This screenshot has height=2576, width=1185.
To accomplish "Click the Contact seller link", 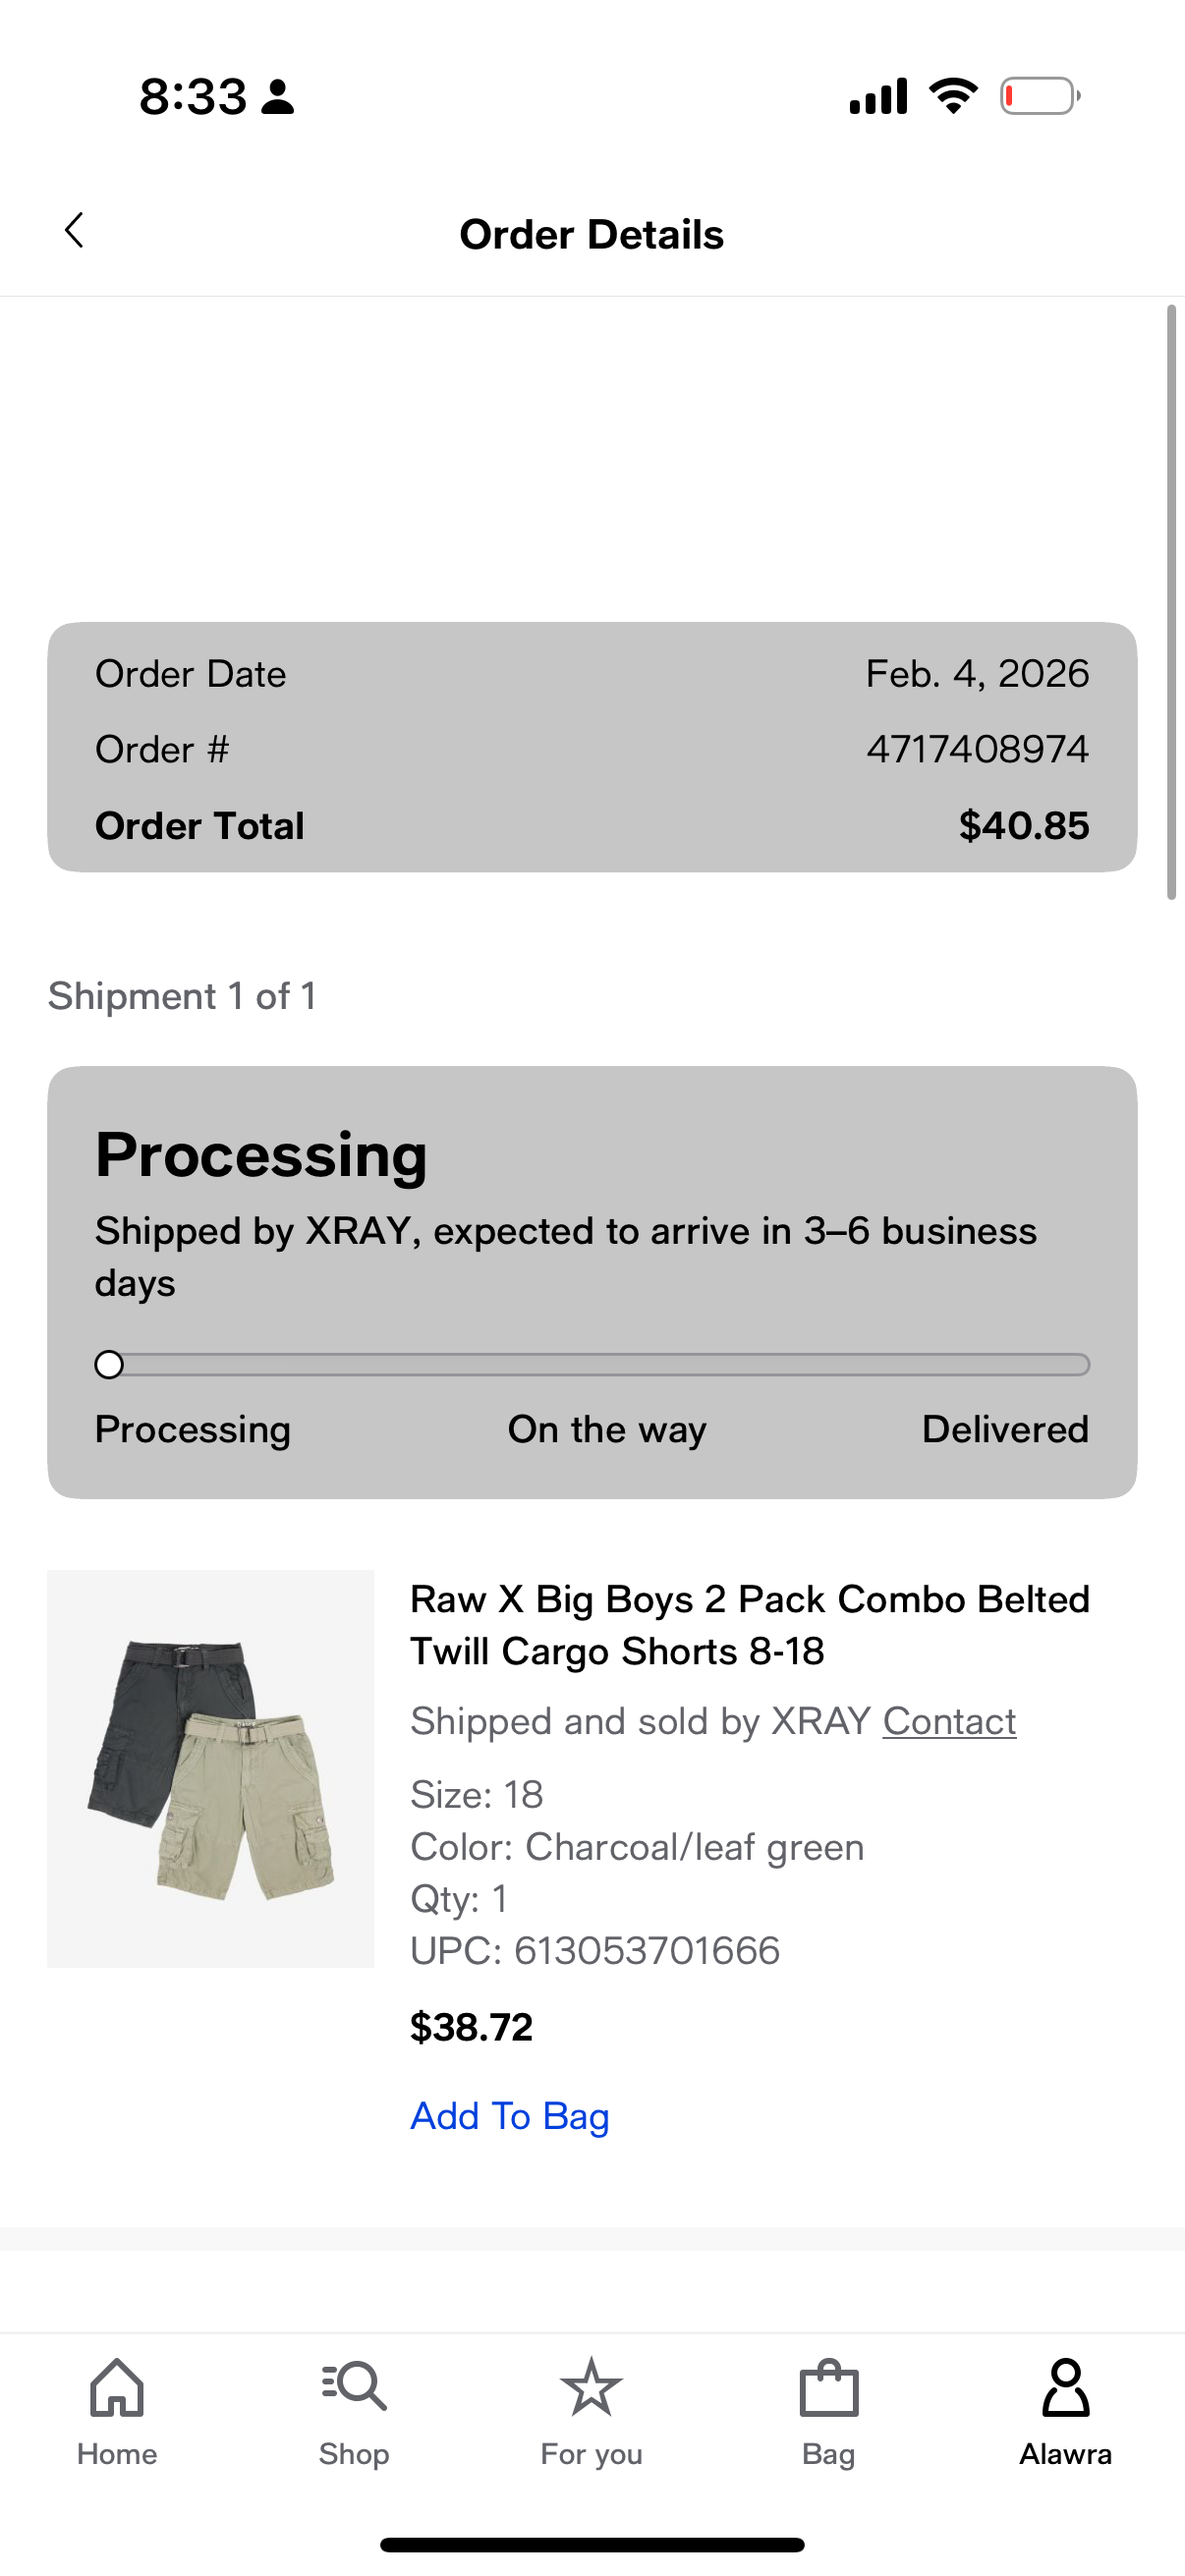I will pos(949,1721).
